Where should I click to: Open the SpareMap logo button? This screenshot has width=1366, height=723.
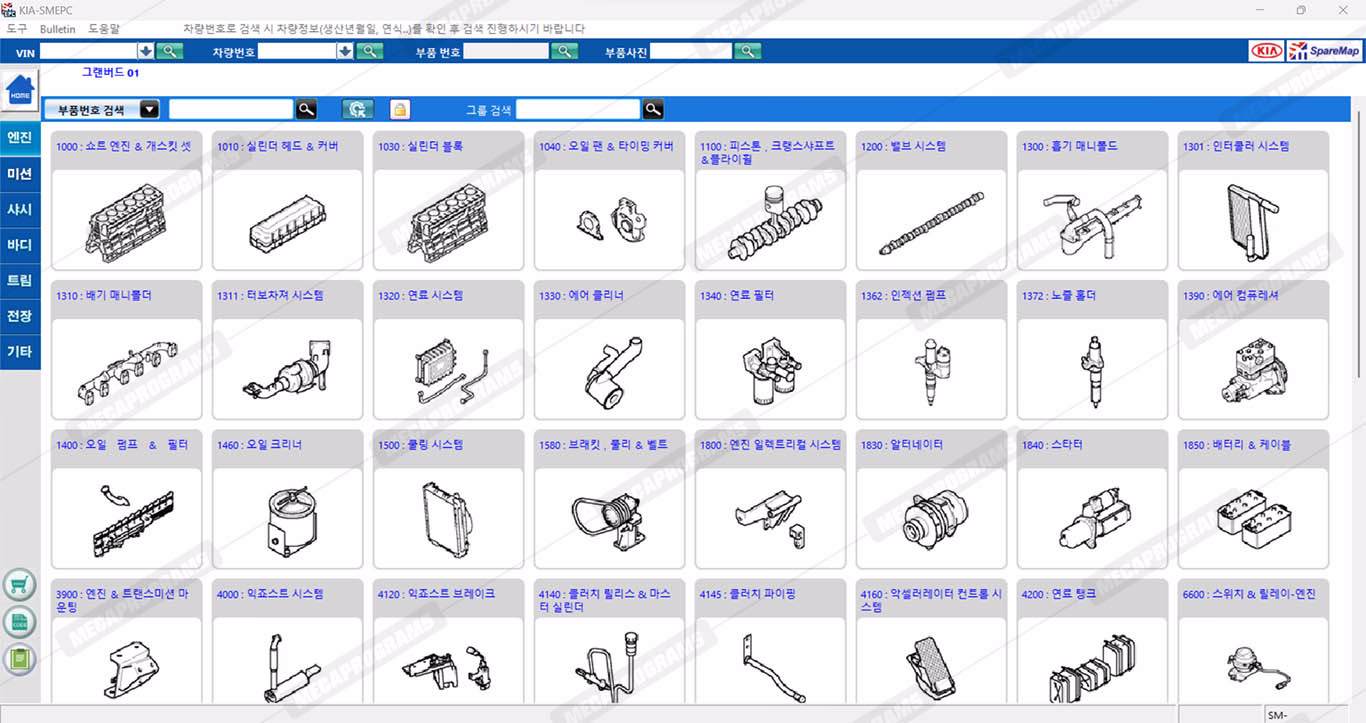(1324, 51)
